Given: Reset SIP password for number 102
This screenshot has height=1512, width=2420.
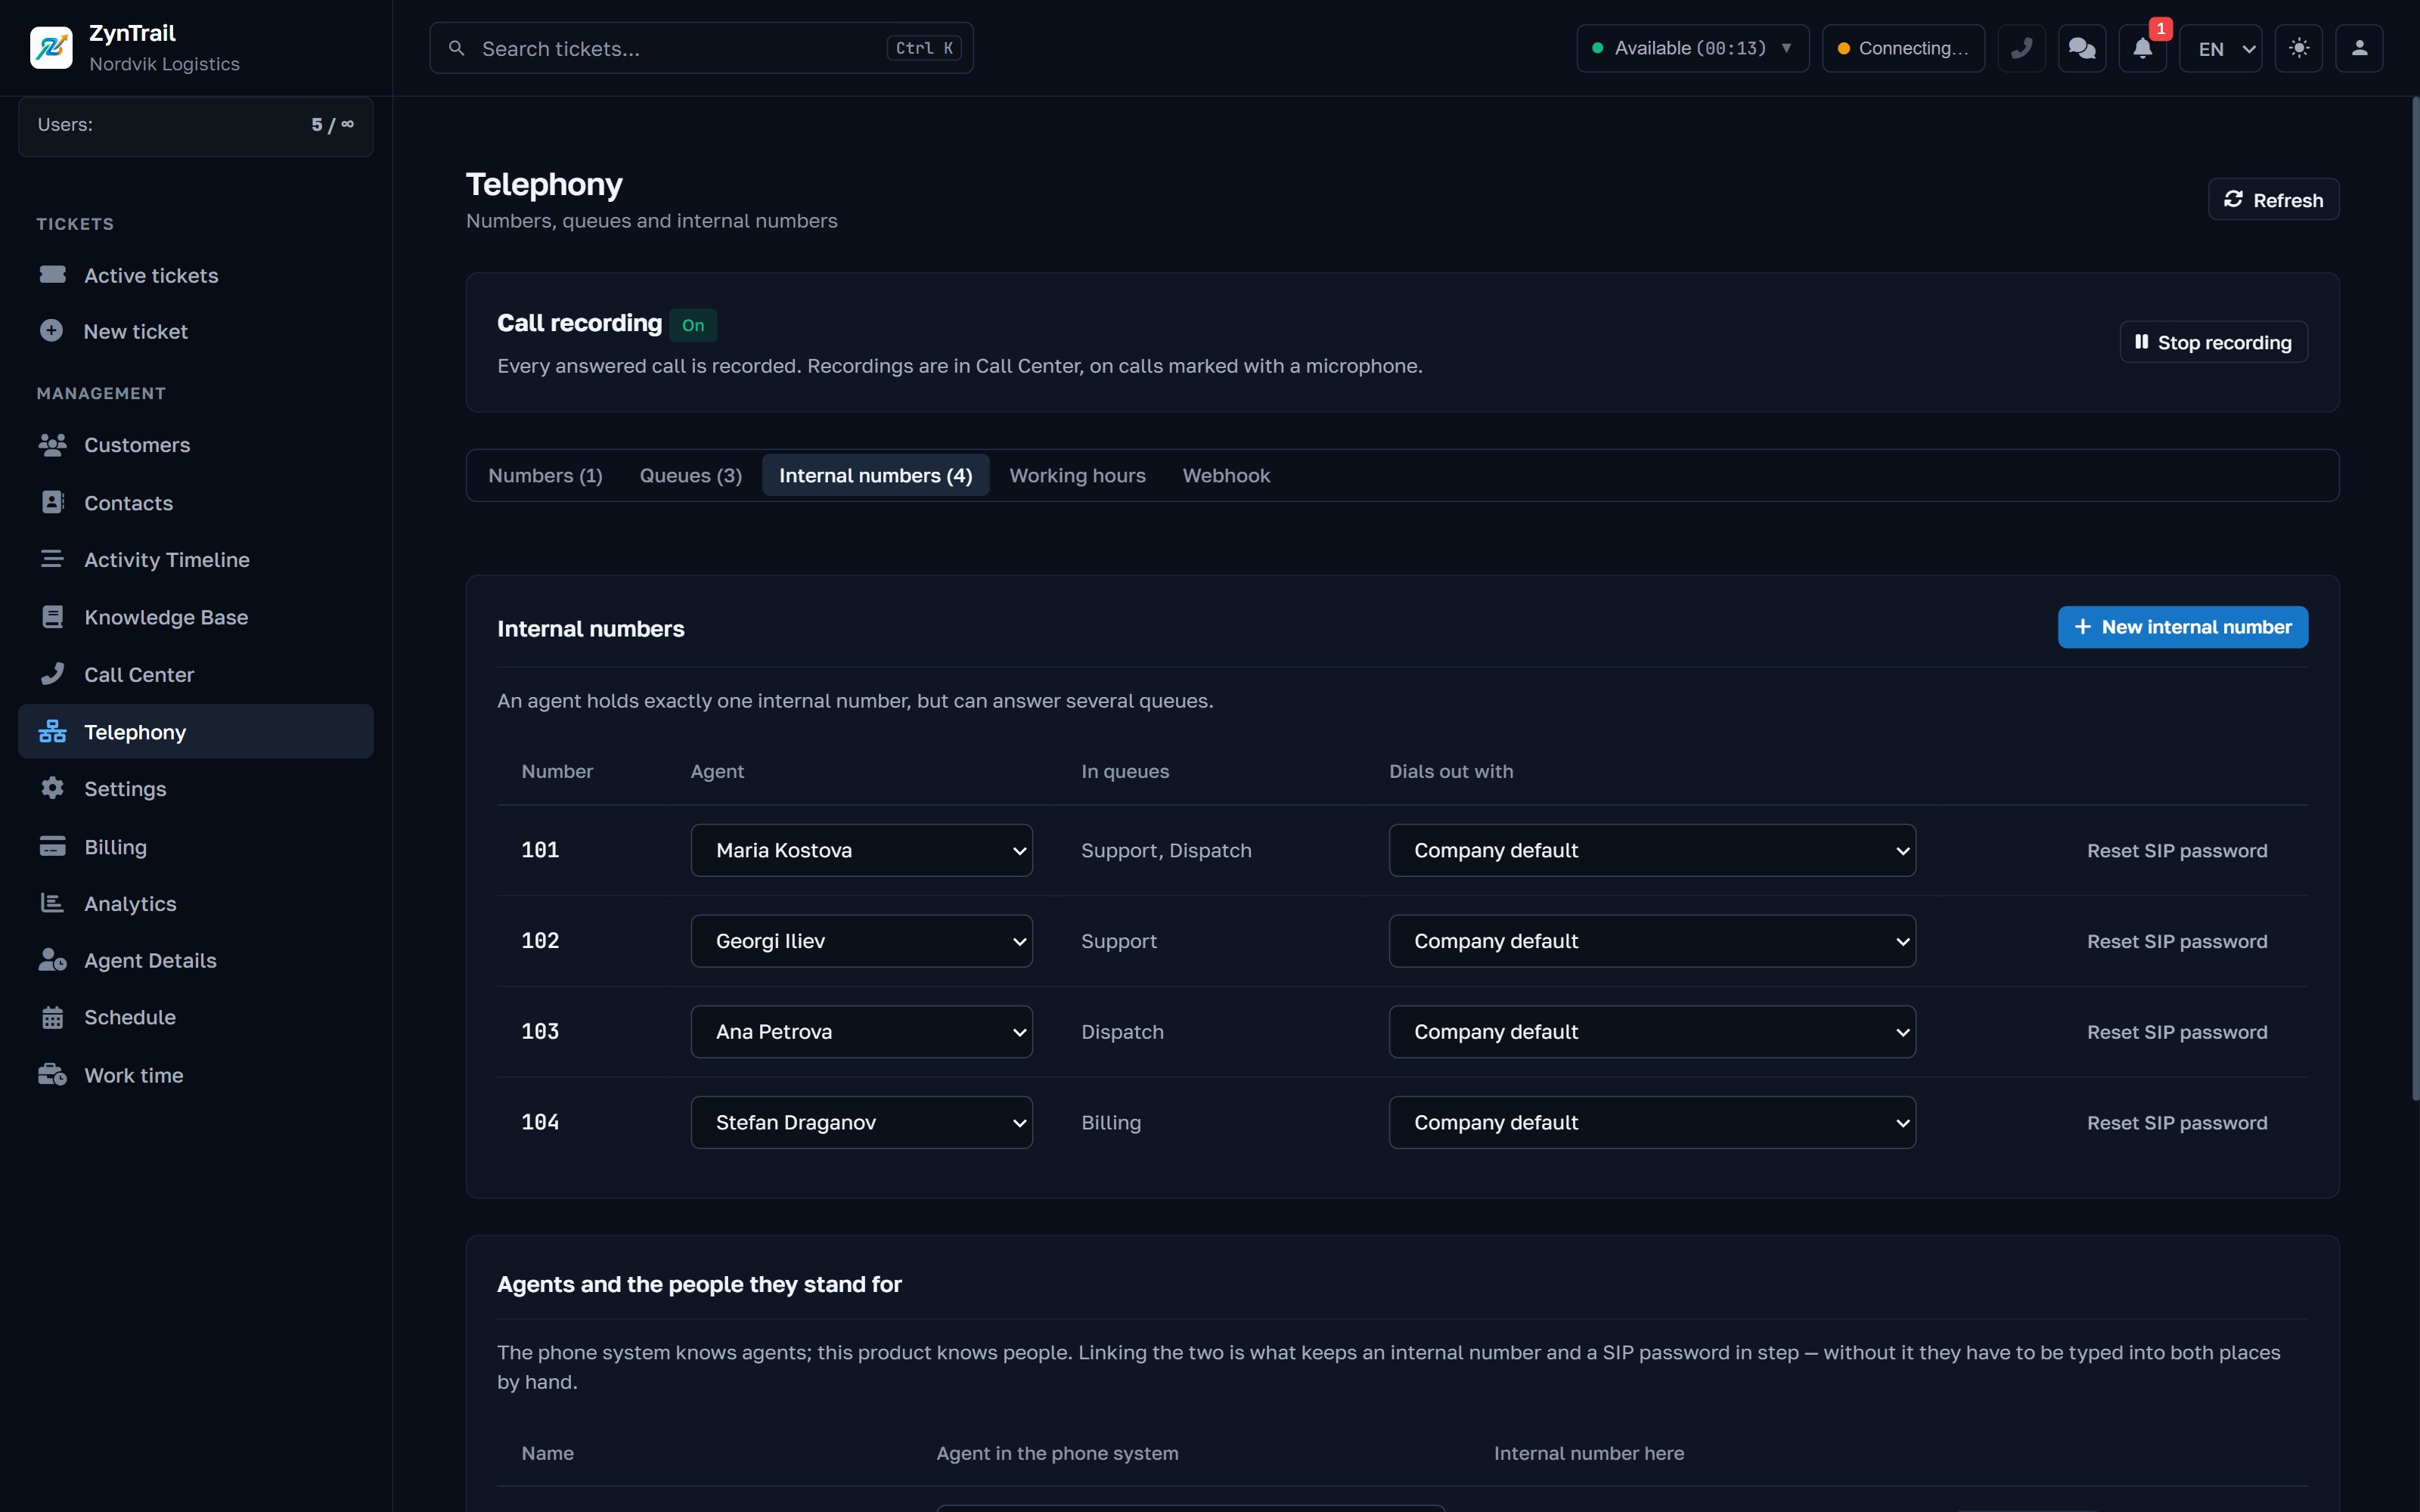Looking at the screenshot, I should 2177,942.
